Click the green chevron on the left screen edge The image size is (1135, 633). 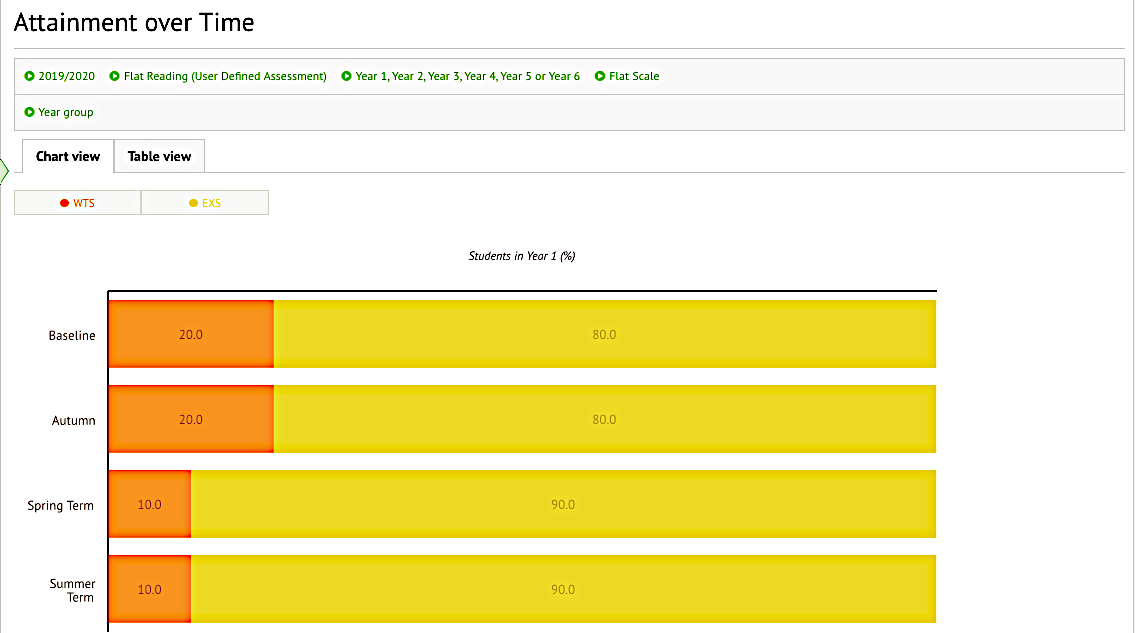[x=4, y=170]
